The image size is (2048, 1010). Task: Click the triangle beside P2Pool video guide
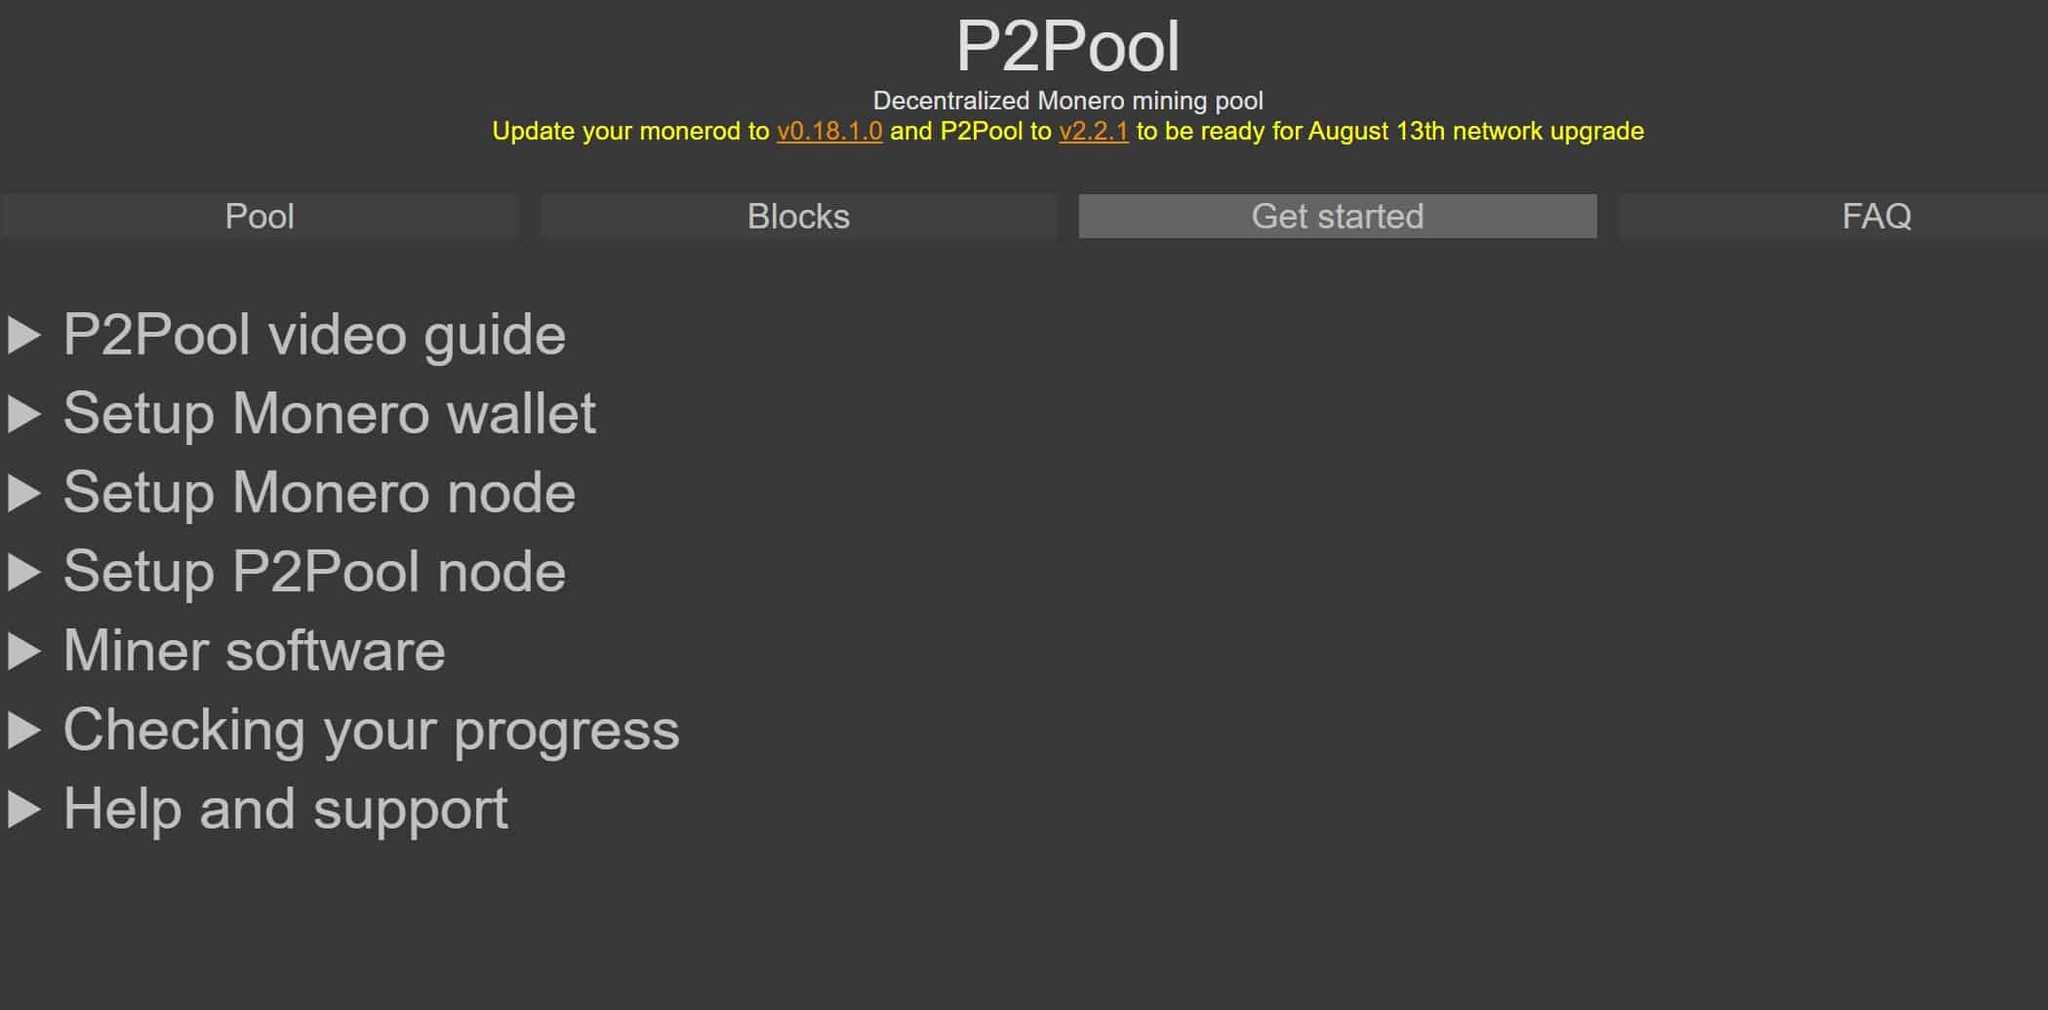(24, 335)
